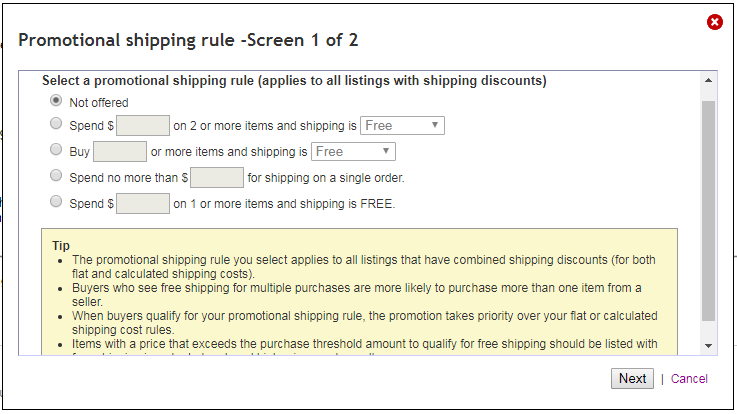Focus the amount field before "on 2 or more items"

pos(143,125)
